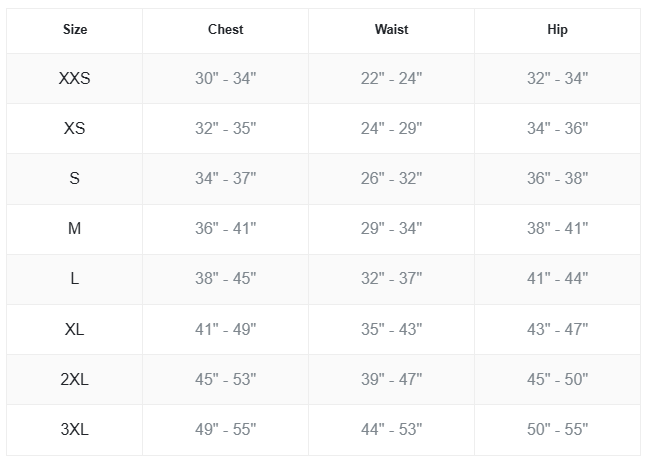Click the Size column header
This screenshot has height=462, width=649.
[75, 30]
